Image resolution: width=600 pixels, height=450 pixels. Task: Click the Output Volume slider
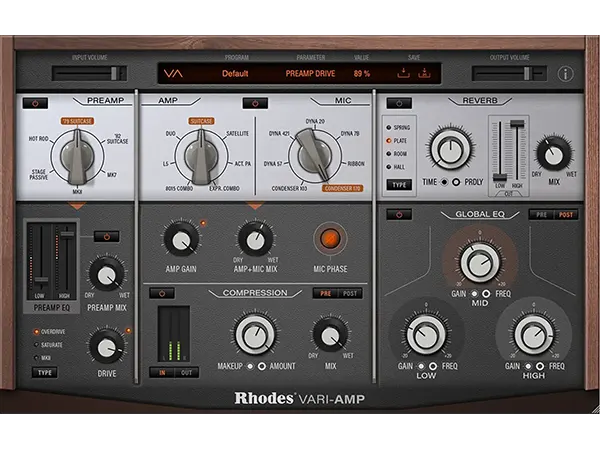(509, 73)
